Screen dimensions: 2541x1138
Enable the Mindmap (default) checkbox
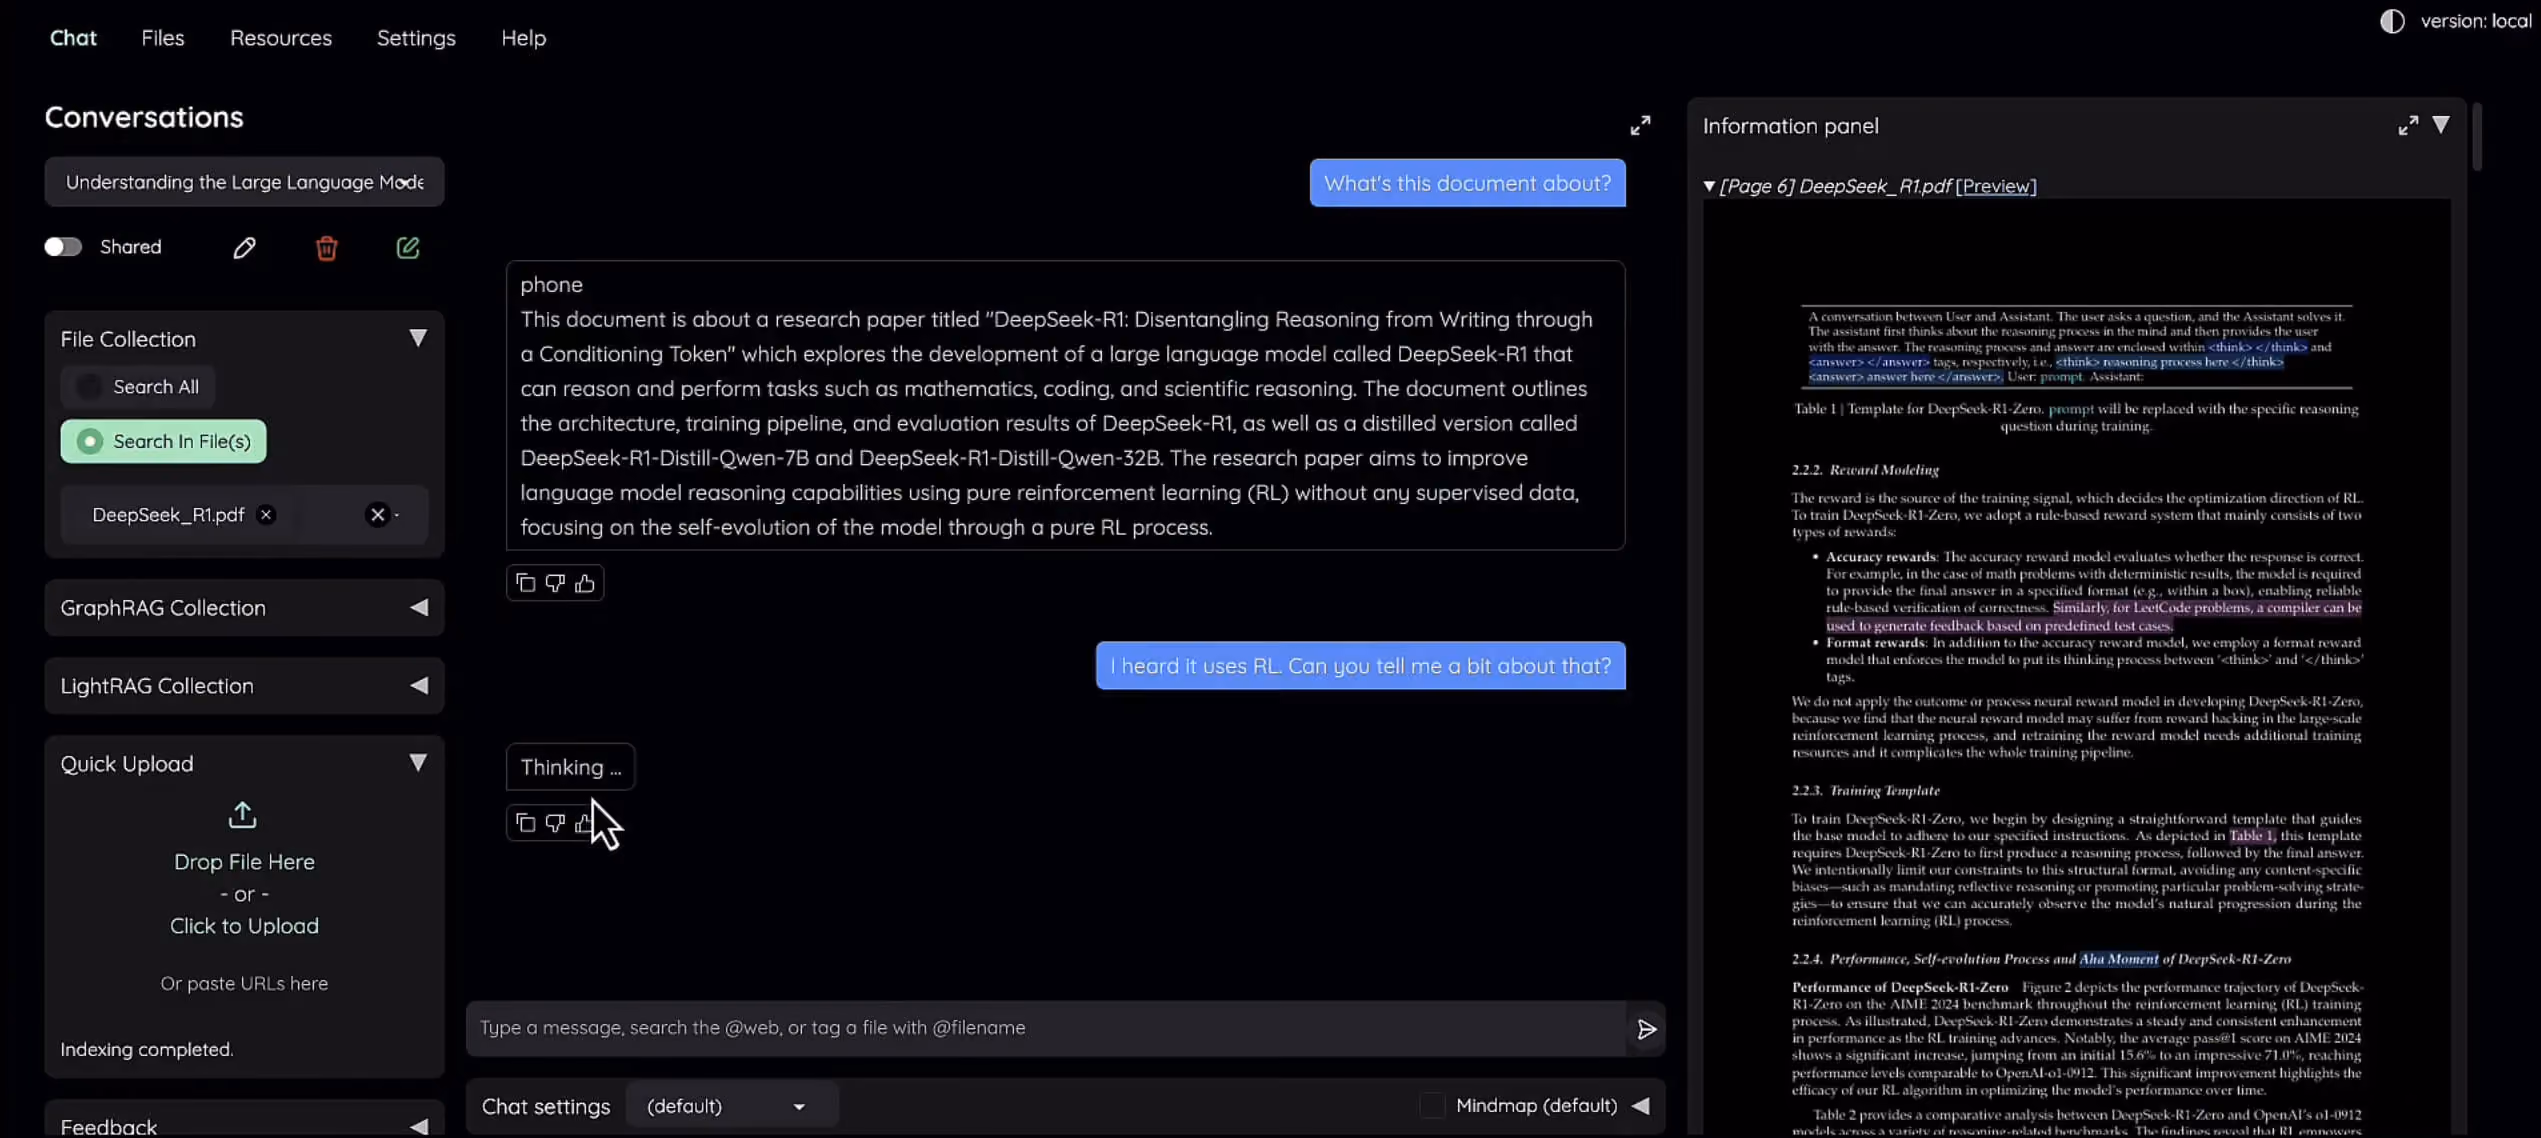pos(1432,1105)
